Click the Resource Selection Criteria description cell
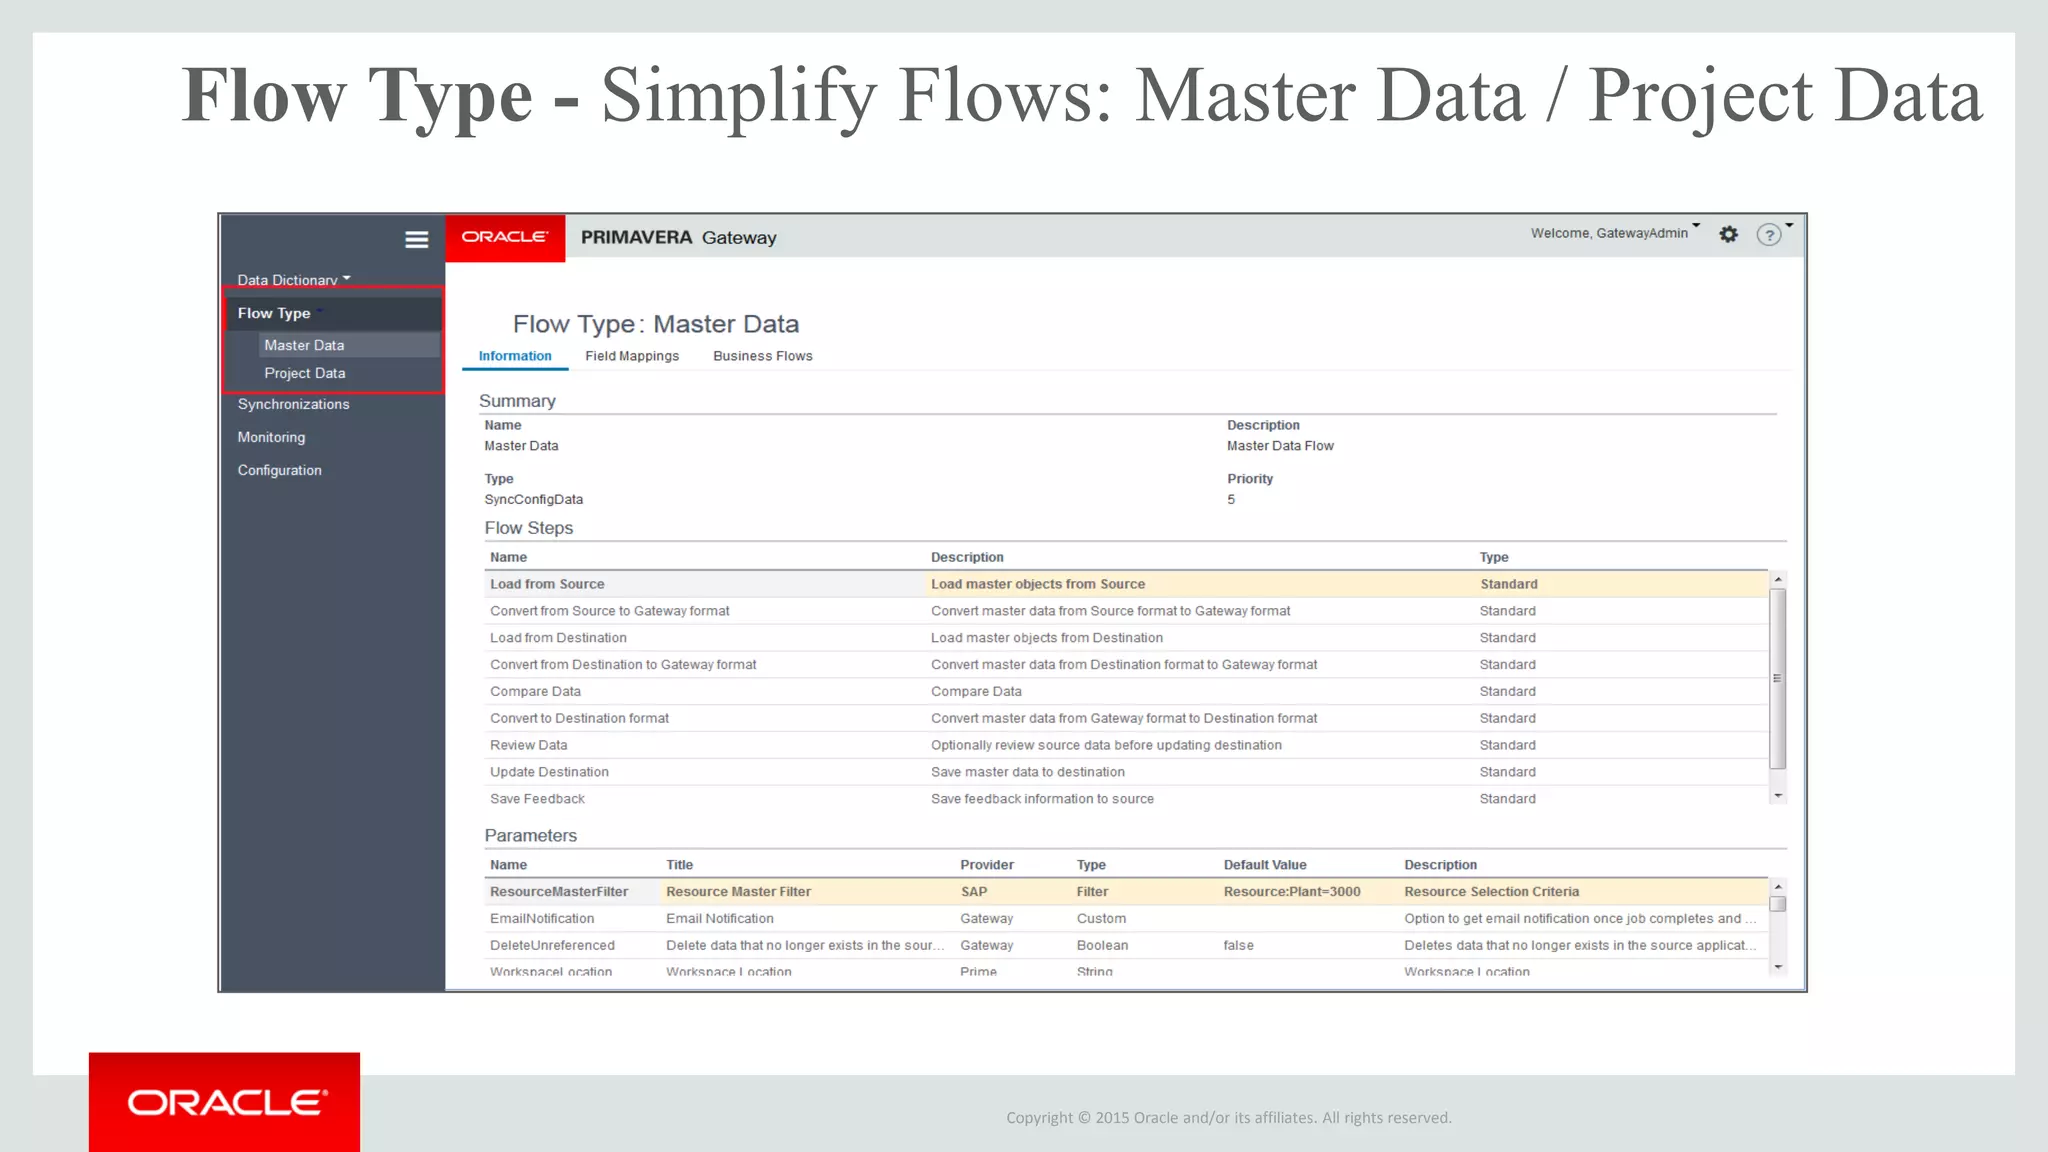Image resolution: width=2048 pixels, height=1152 pixels. tap(1492, 892)
